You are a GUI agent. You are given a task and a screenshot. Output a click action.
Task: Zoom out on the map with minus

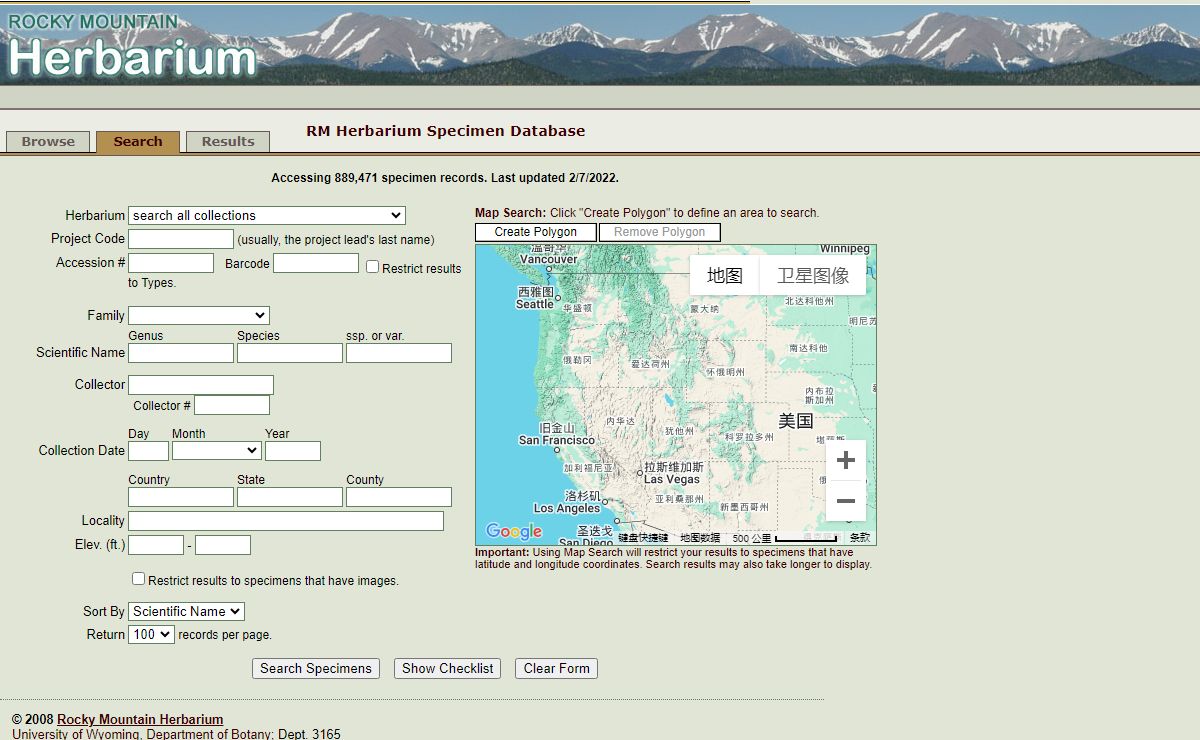[846, 501]
